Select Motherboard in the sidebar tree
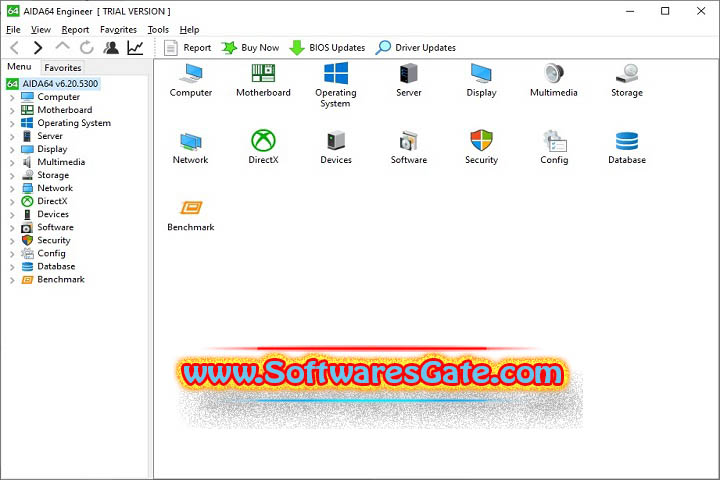The width and height of the screenshot is (720, 480). click(65, 110)
